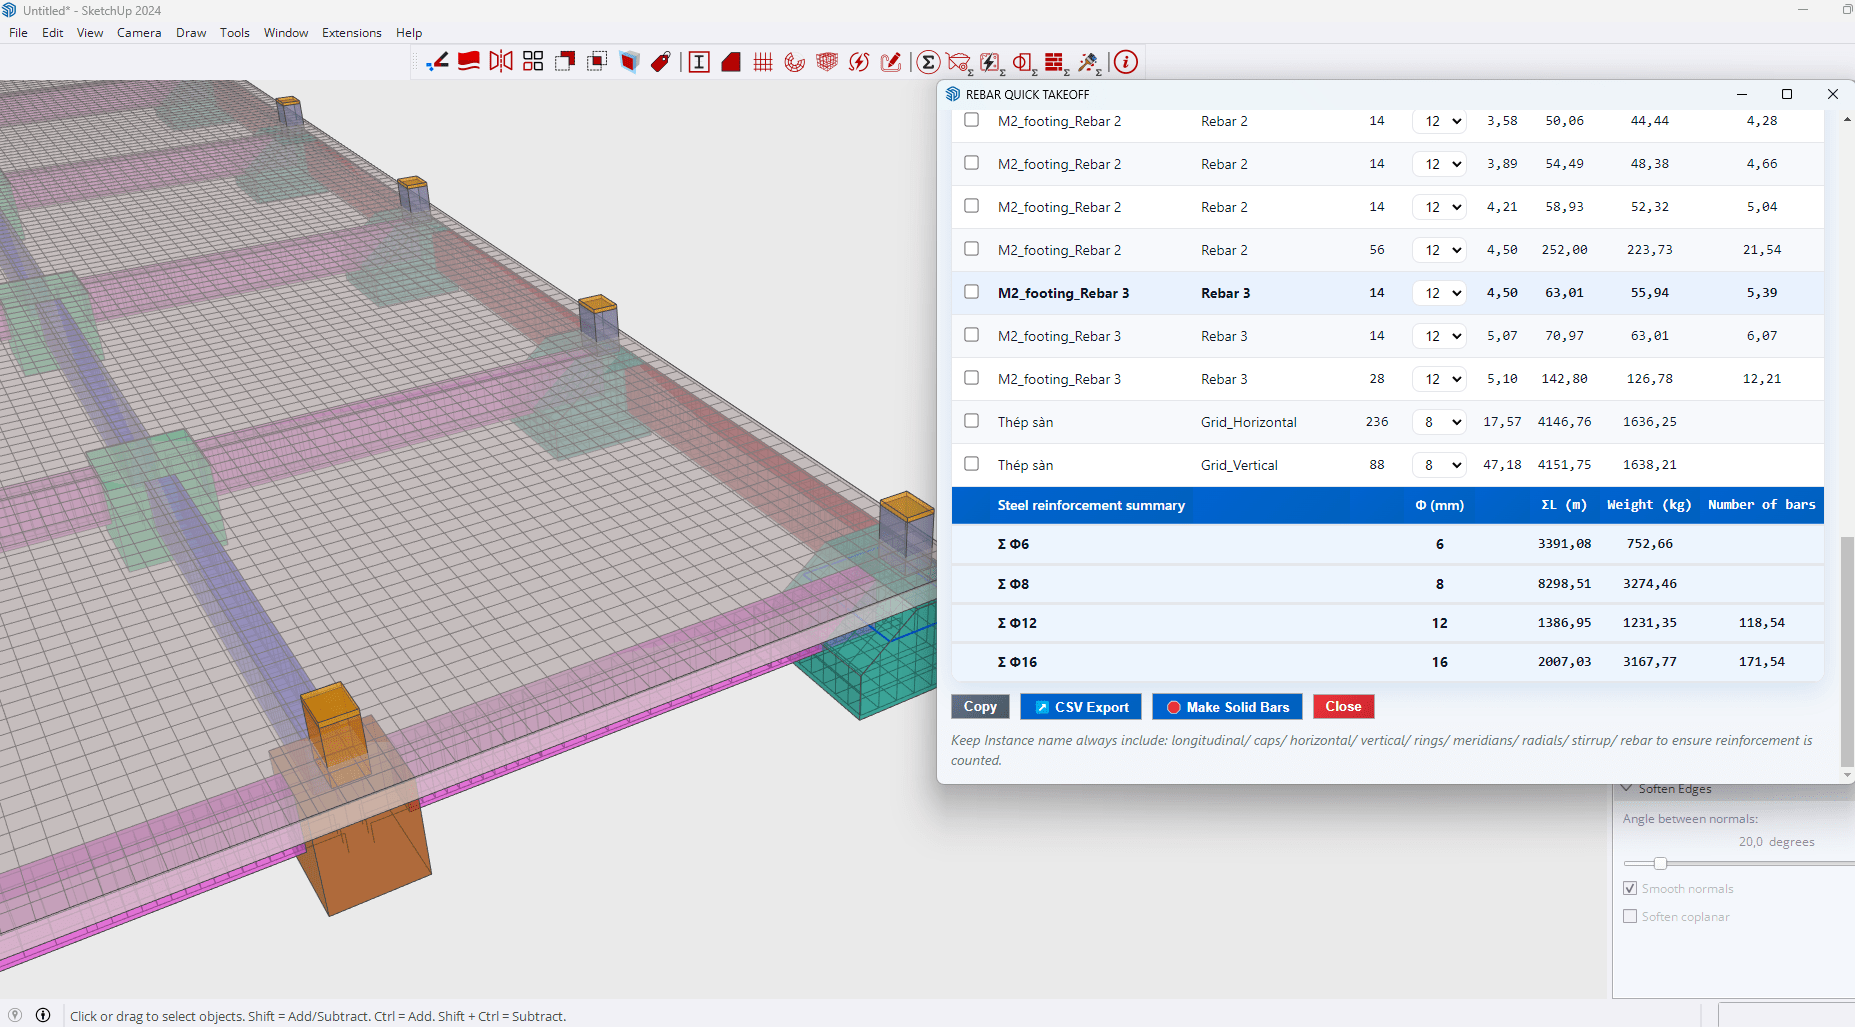
Task: Click the red tag icon
Action: pyautogui.click(x=661, y=62)
